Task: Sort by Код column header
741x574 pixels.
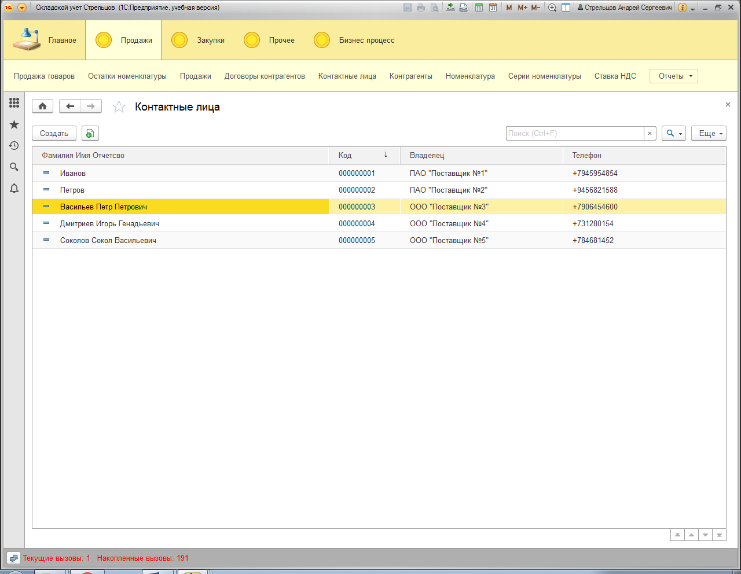Action: point(364,155)
